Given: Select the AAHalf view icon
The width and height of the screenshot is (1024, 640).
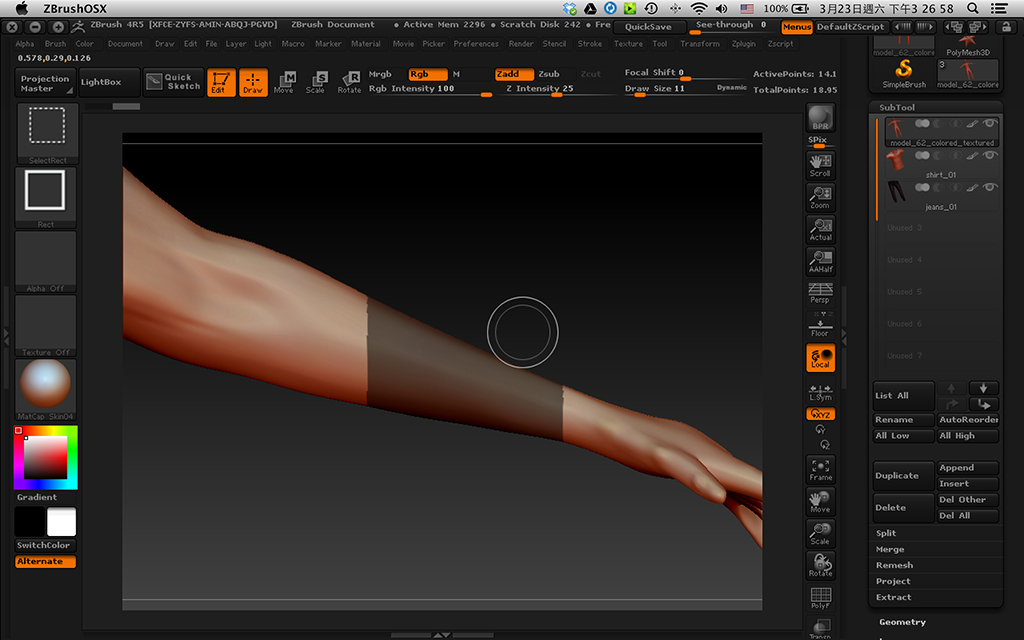Looking at the screenshot, I should [x=820, y=260].
